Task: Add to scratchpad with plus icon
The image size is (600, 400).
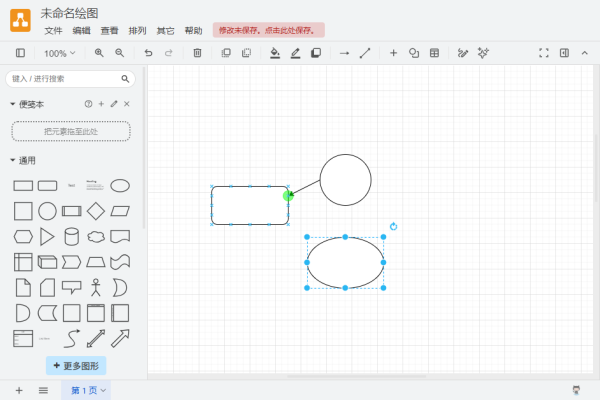Action: tap(101, 104)
